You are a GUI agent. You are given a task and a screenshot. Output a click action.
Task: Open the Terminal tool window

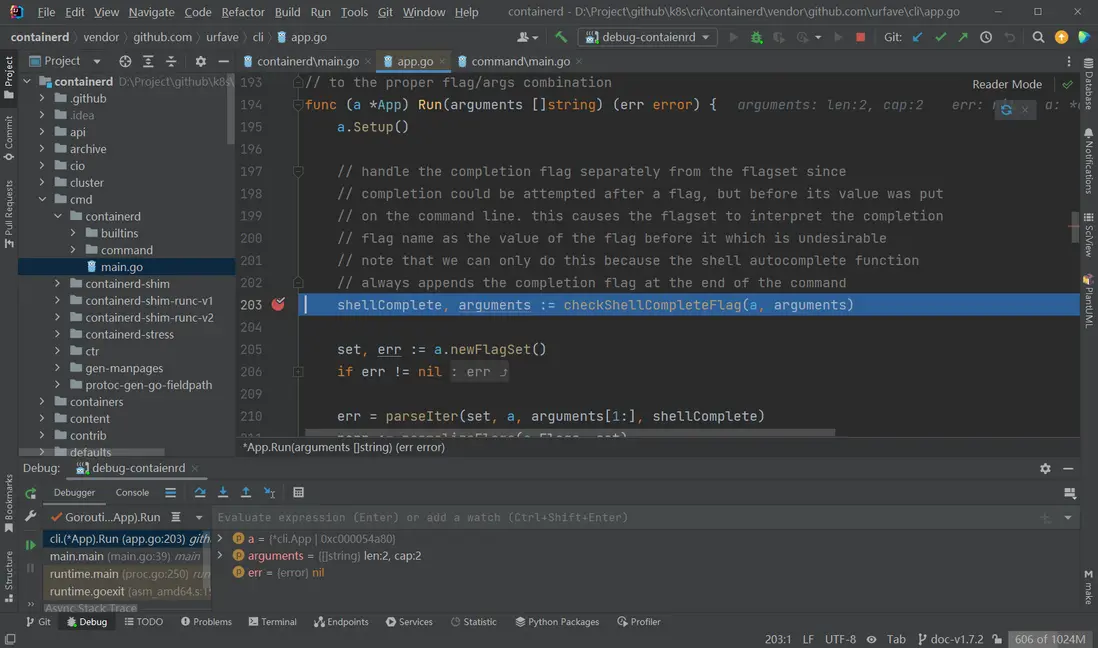point(270,622)
